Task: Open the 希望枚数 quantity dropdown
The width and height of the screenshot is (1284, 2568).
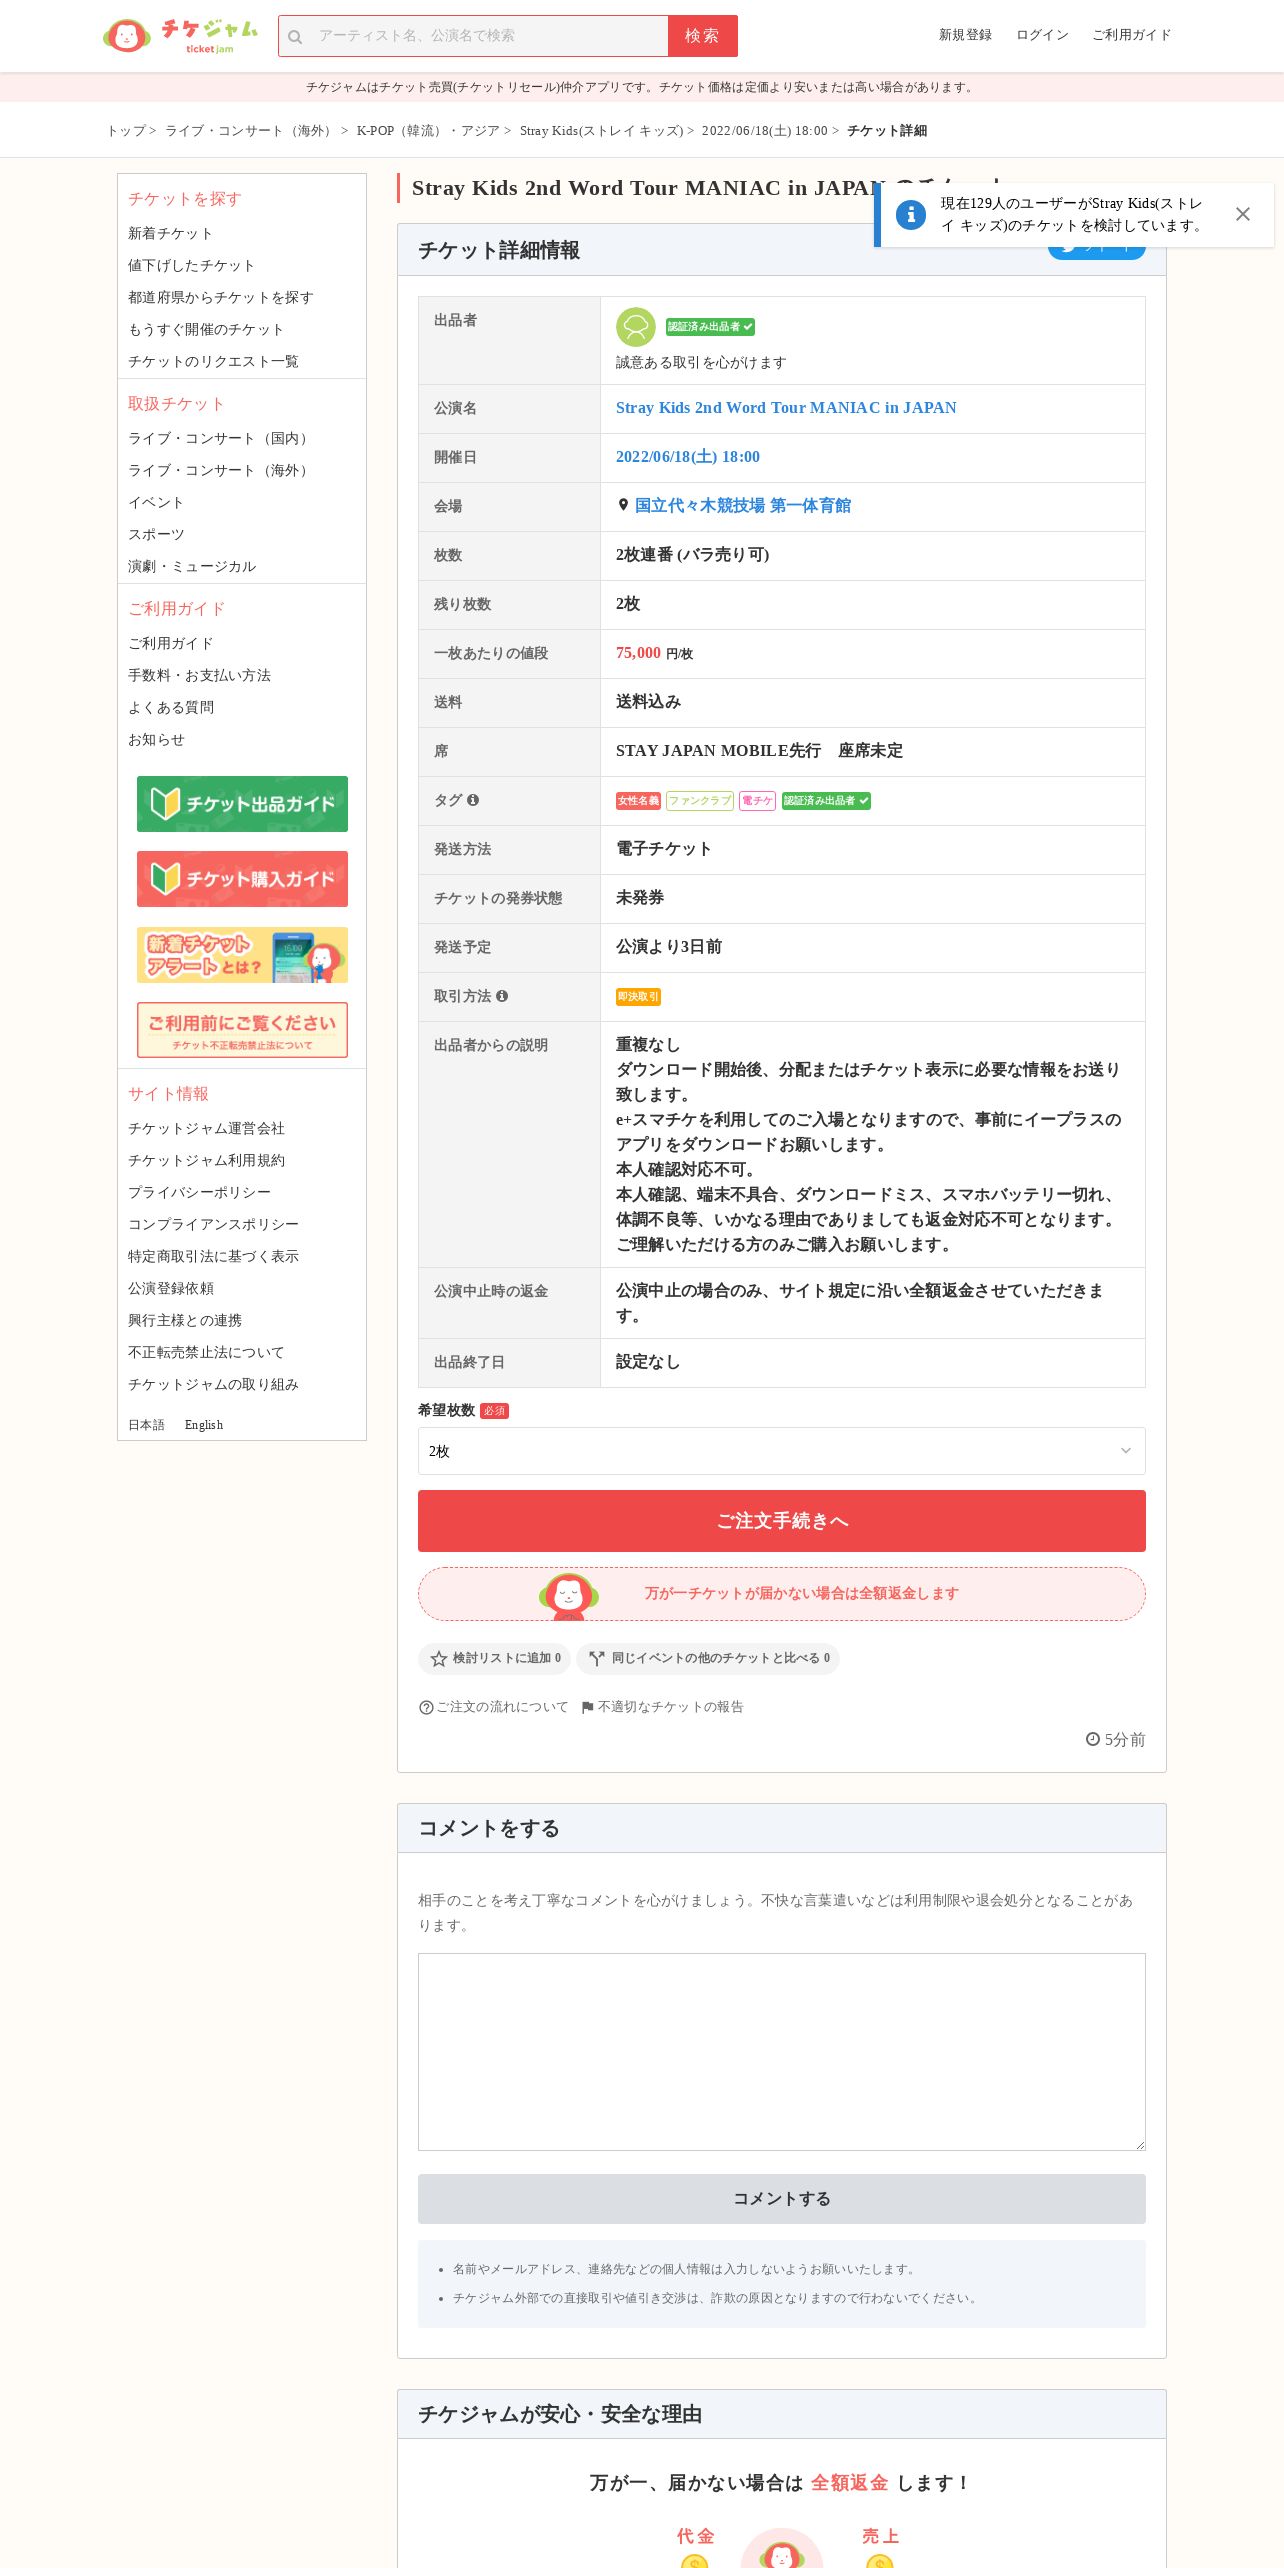Action: coord(782,1451)
